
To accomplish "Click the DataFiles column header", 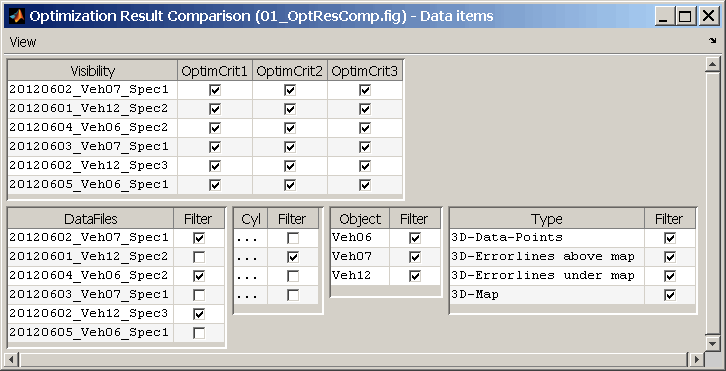I will pos(91,219).
